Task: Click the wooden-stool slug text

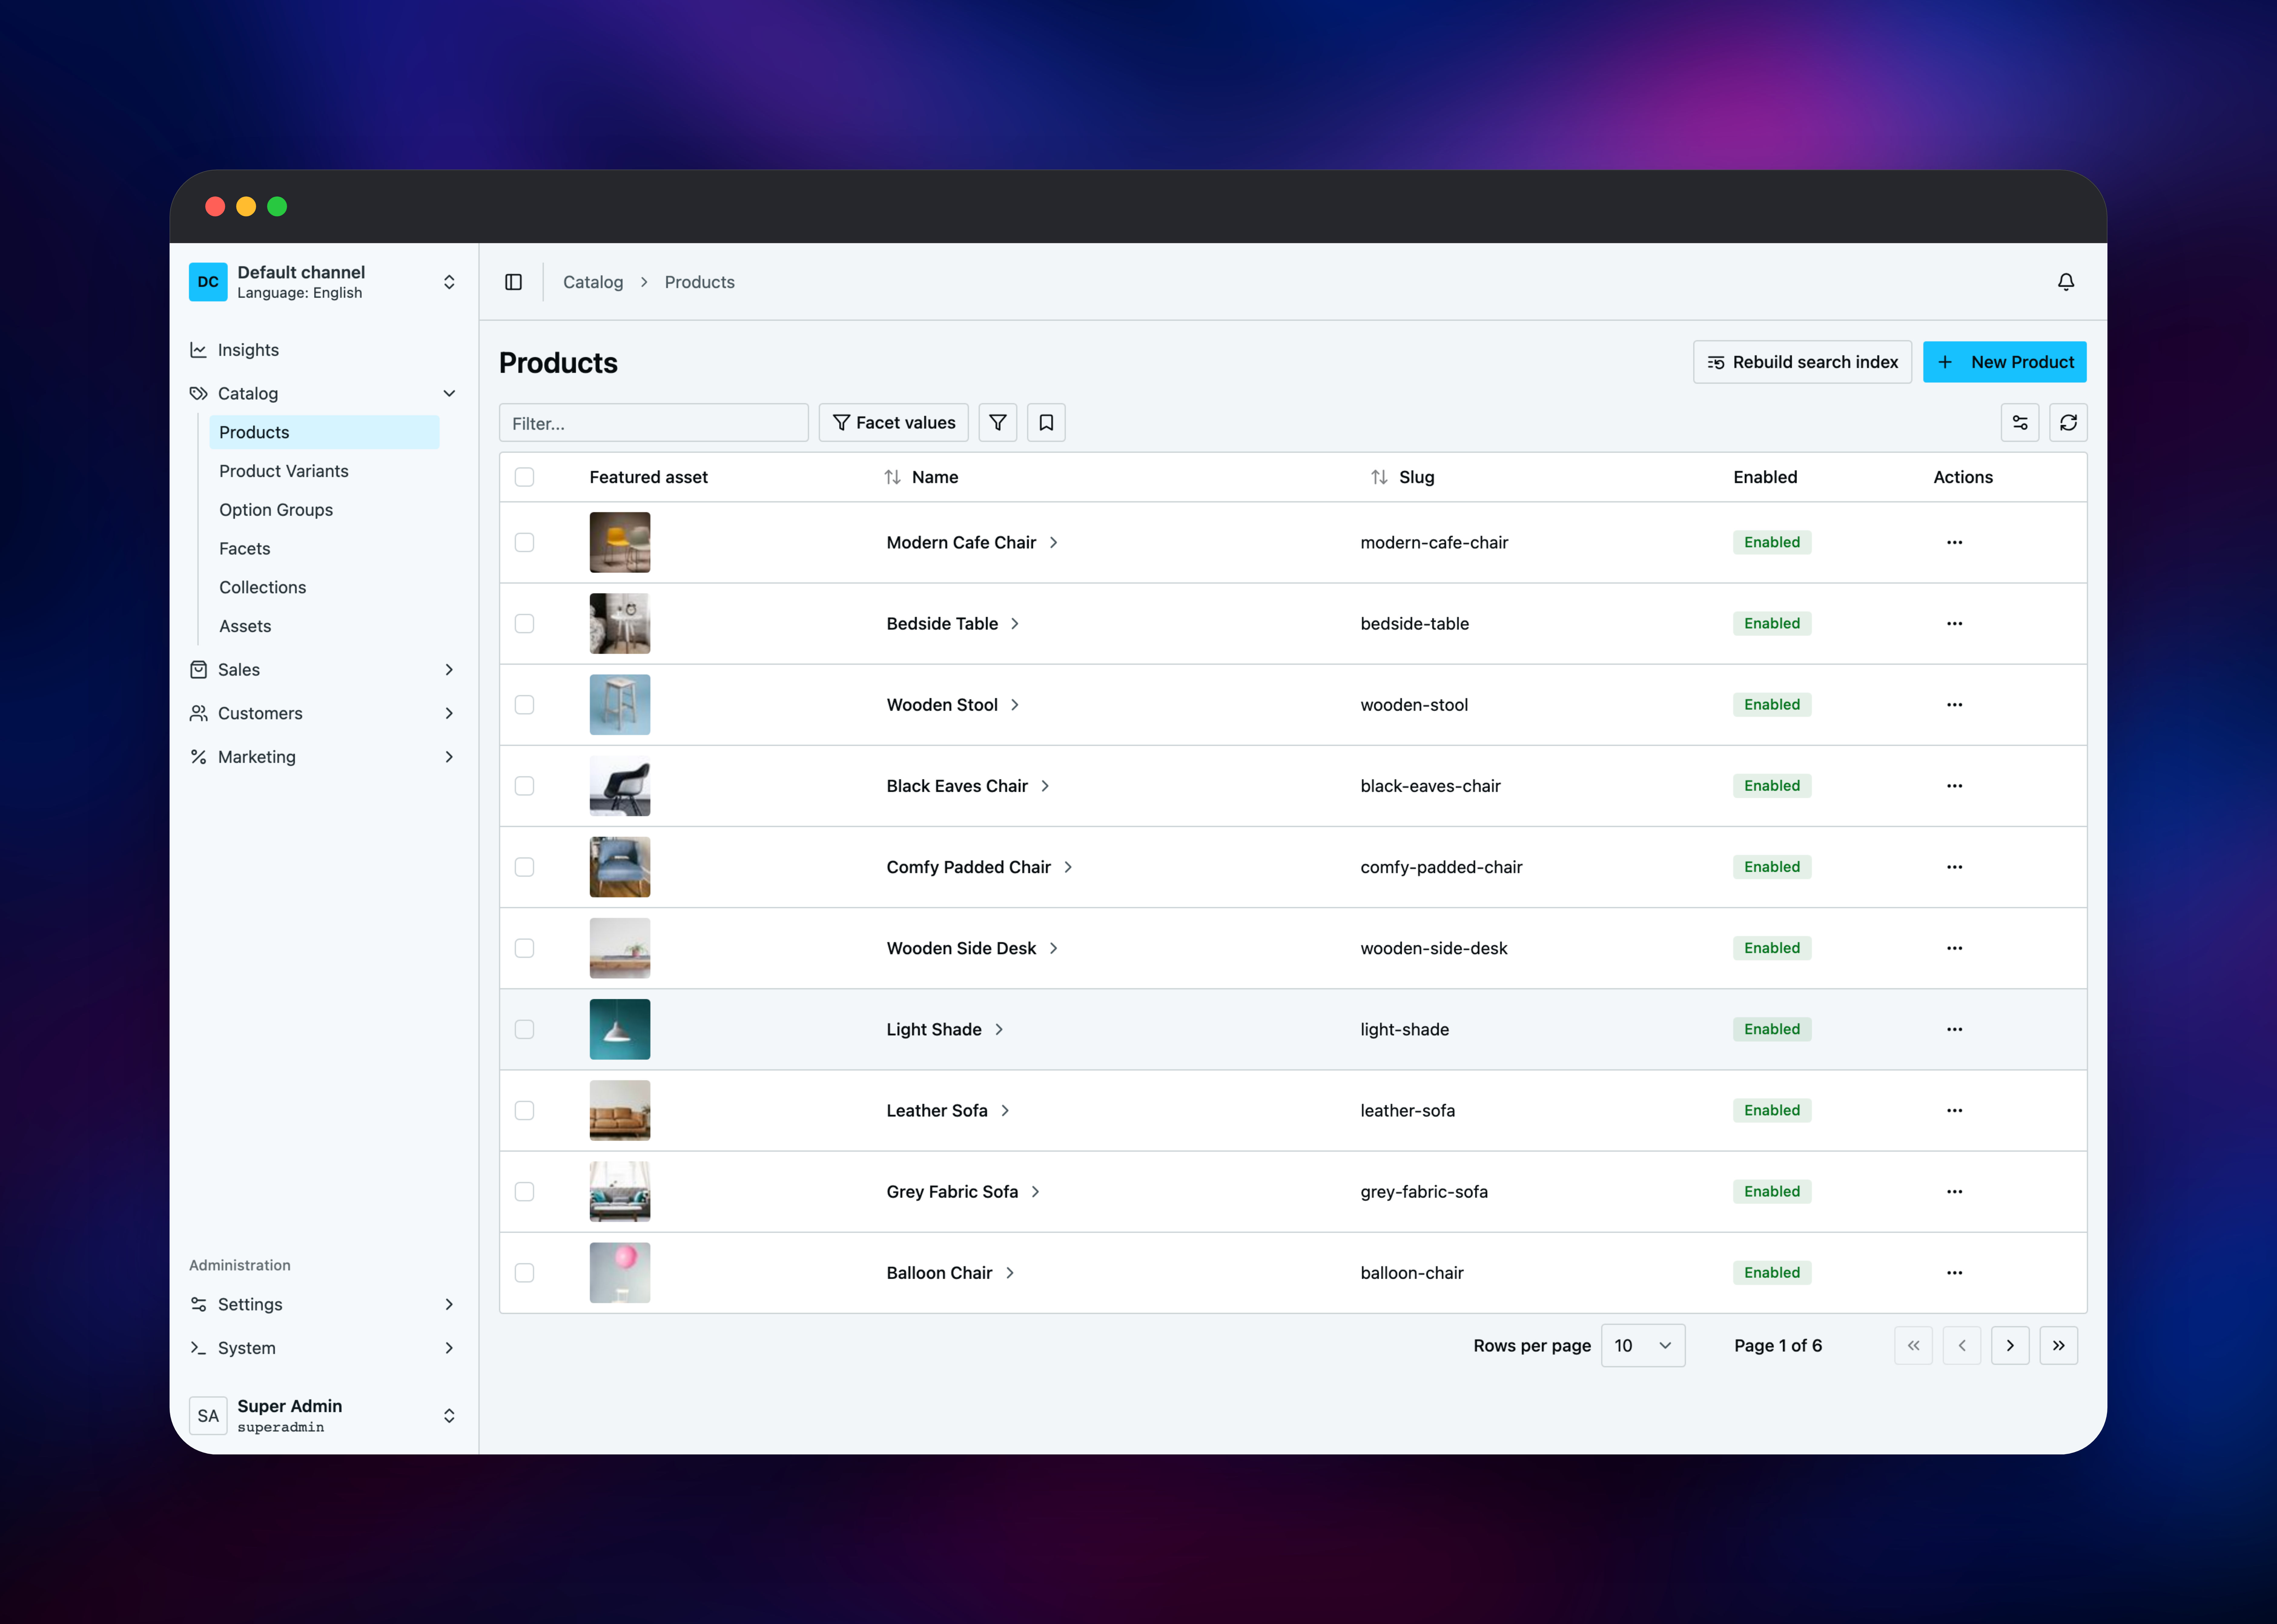Action: click(x=1414, y=705)
